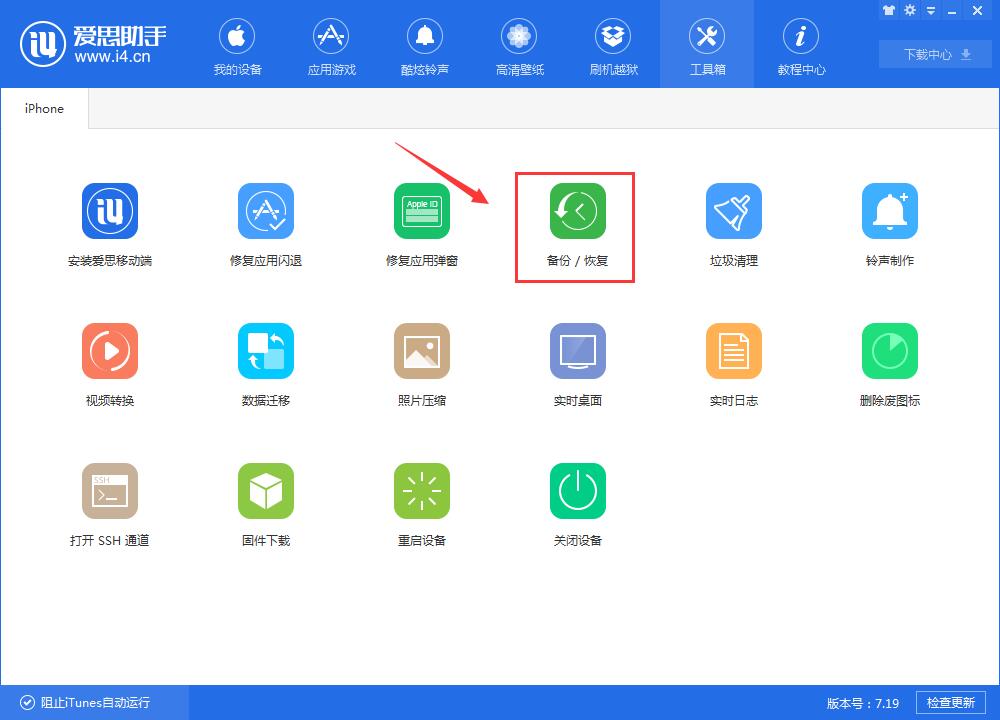Click Shut Down Device (关闭设备)

click(578, 502)
